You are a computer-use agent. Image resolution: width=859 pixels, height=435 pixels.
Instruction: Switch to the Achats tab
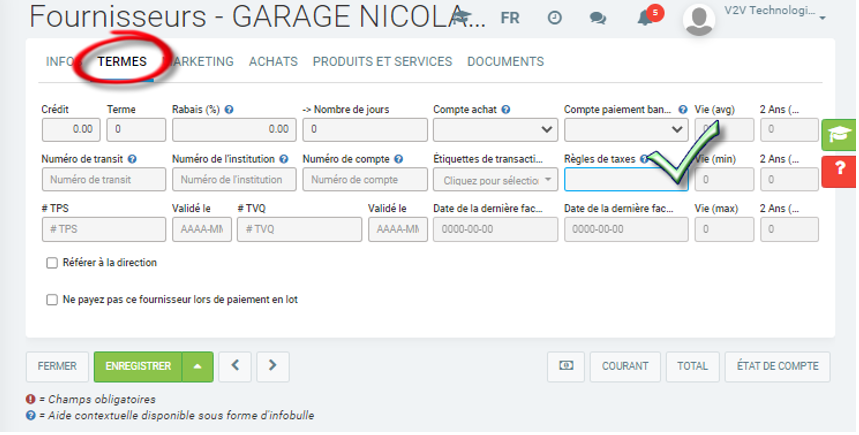pos(273,62)
